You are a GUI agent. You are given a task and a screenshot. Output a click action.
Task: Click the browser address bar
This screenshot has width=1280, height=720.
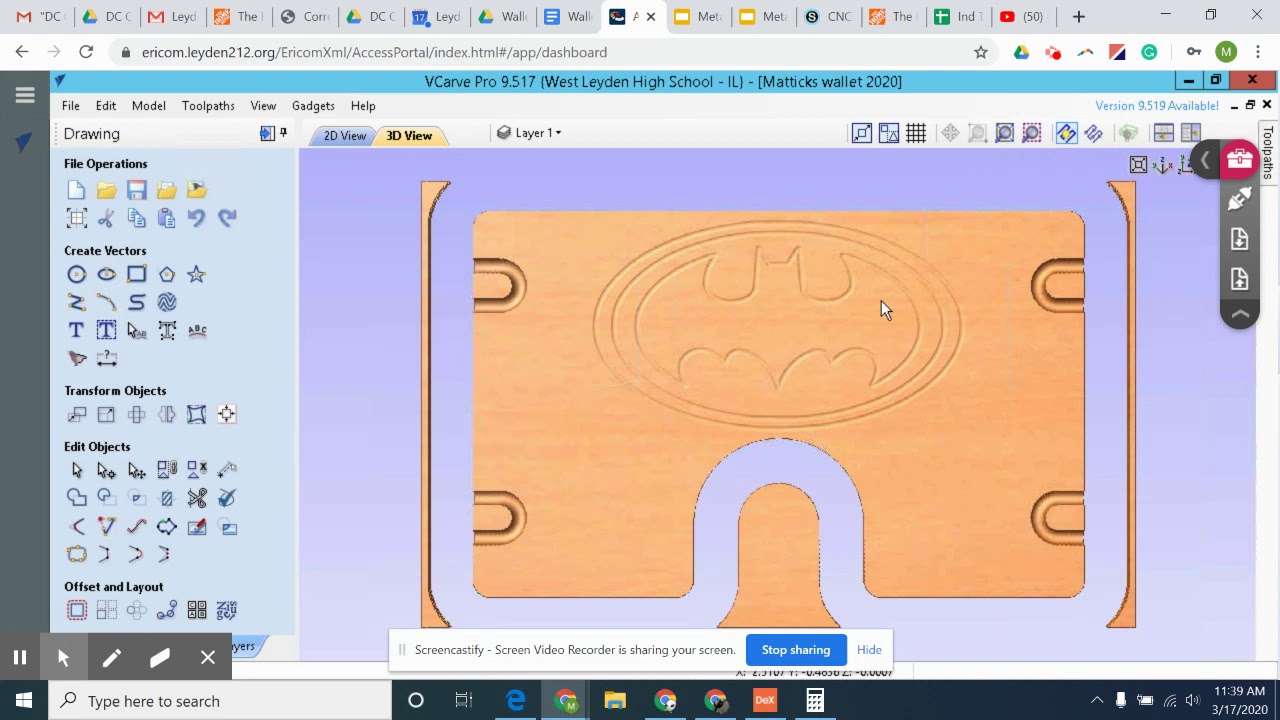pos(540,52)
